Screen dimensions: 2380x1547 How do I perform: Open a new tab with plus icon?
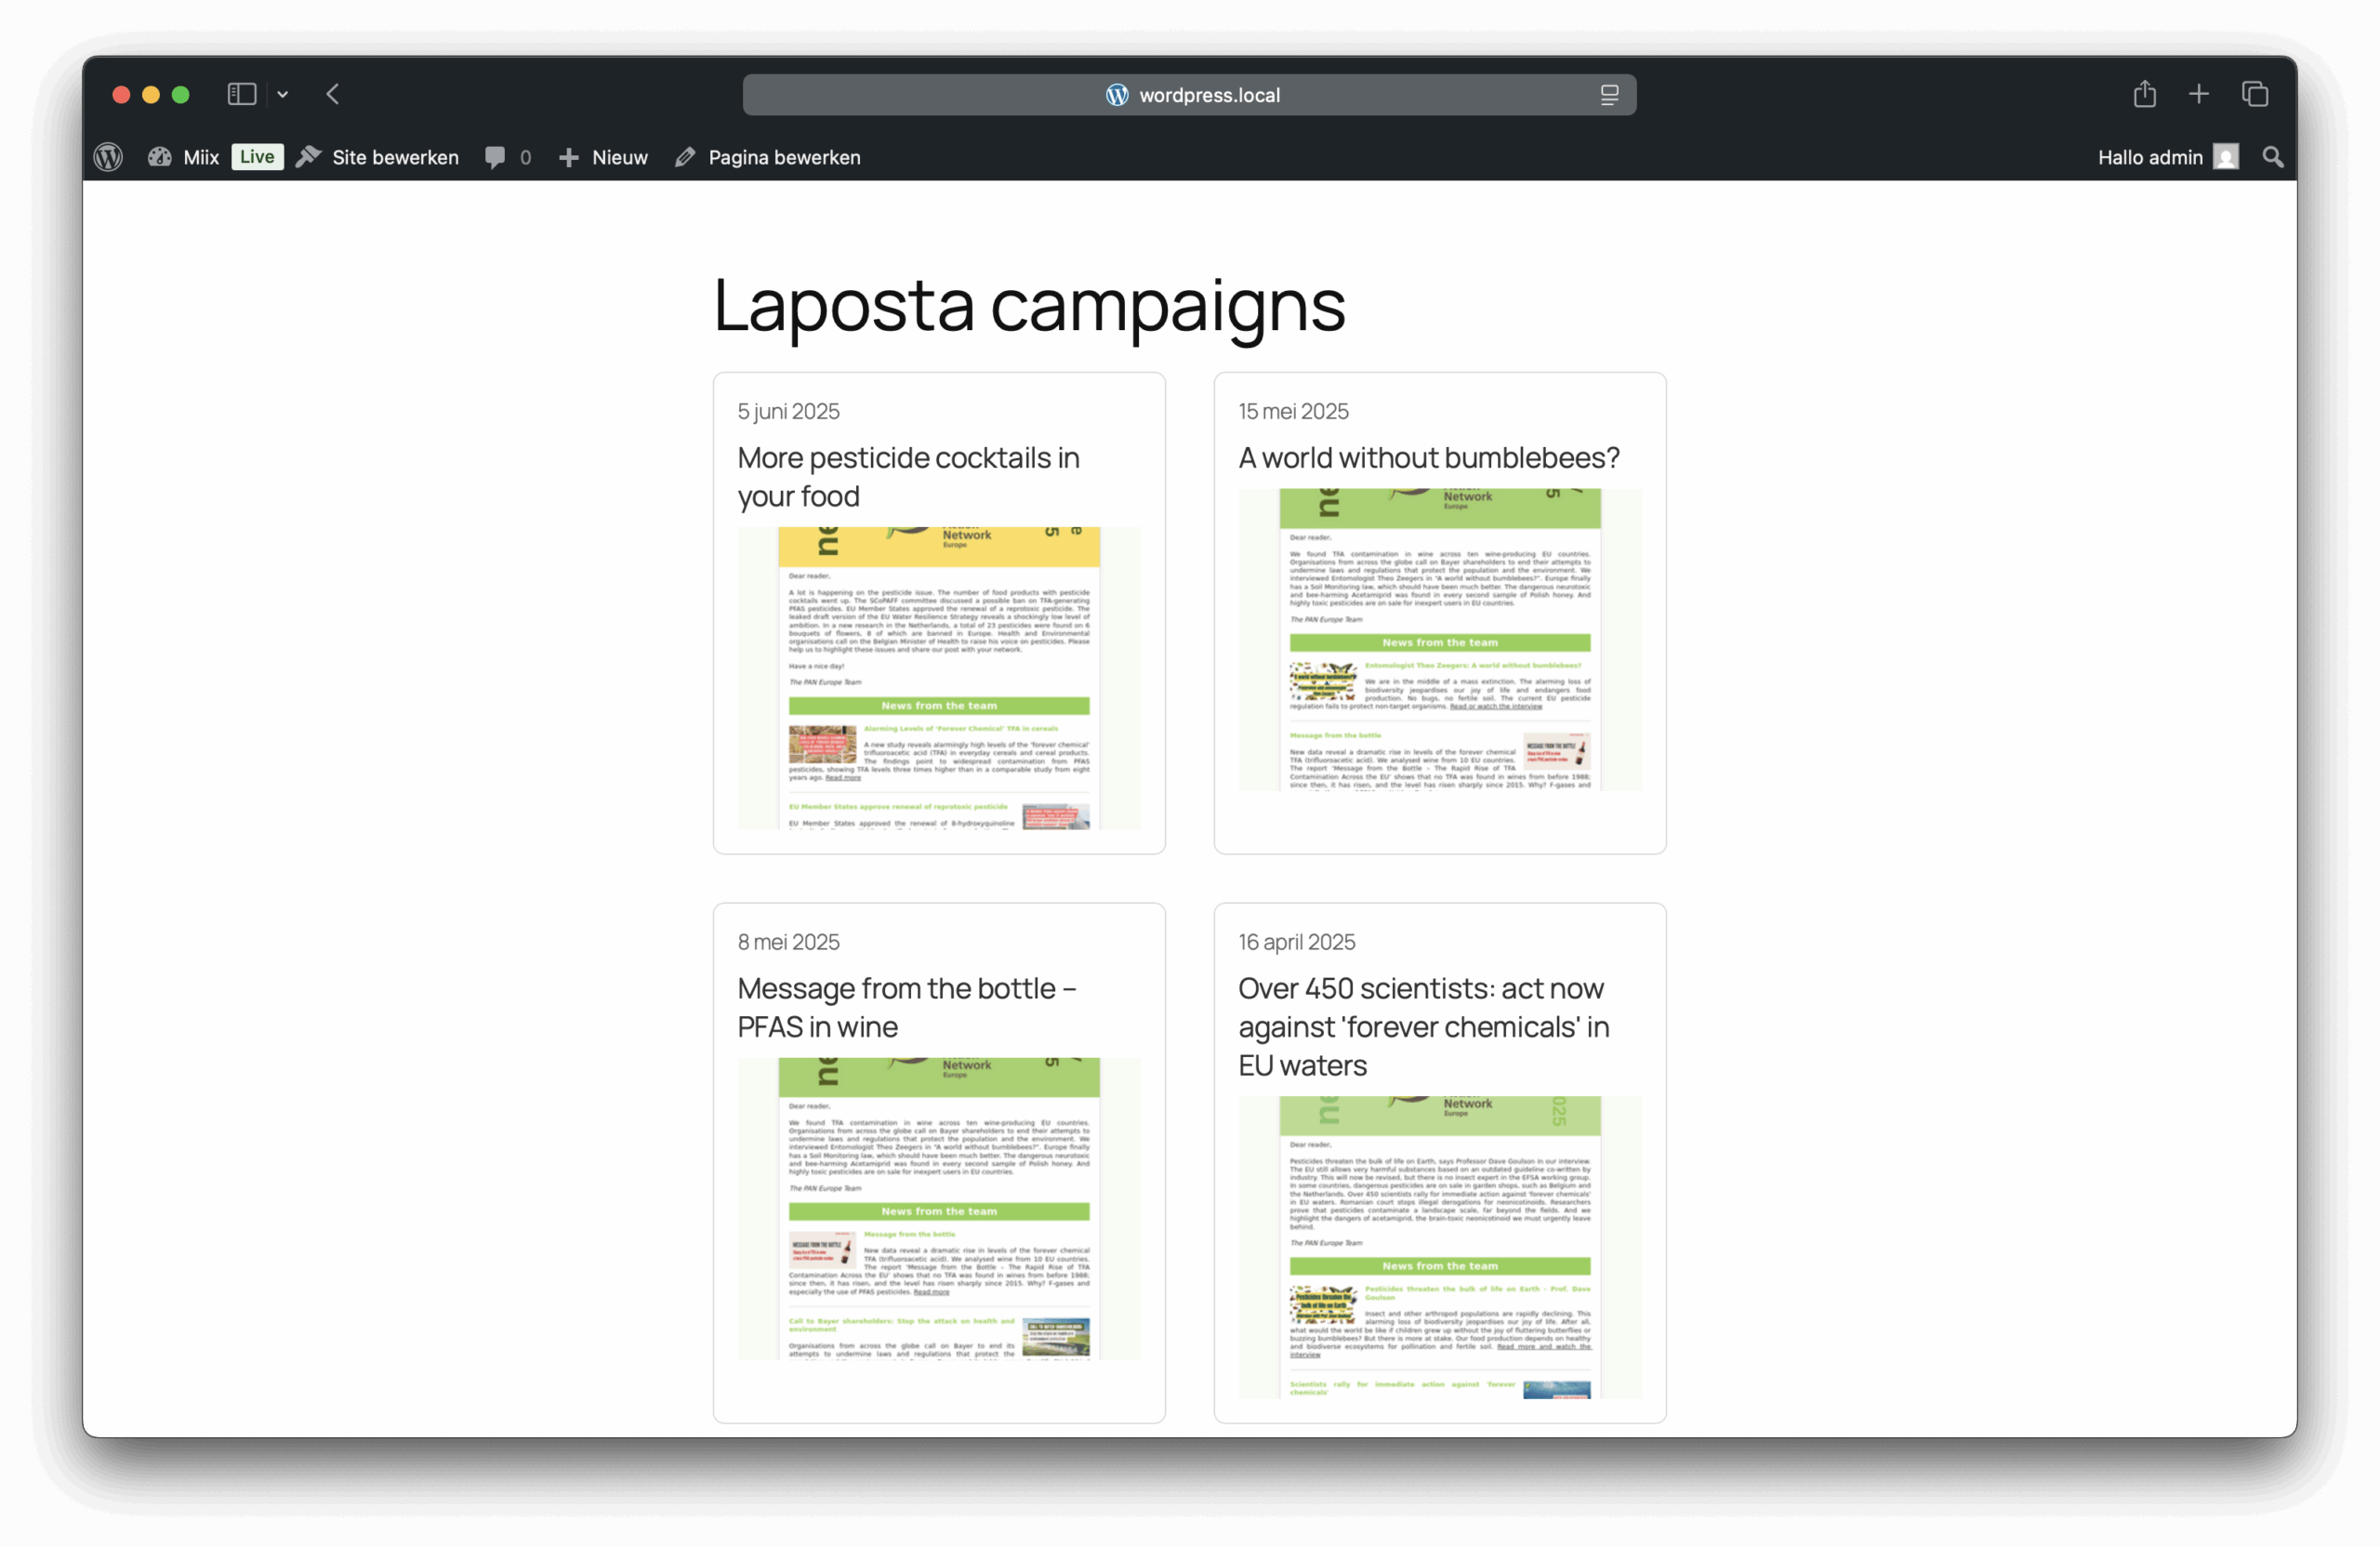pos(2199,94)
